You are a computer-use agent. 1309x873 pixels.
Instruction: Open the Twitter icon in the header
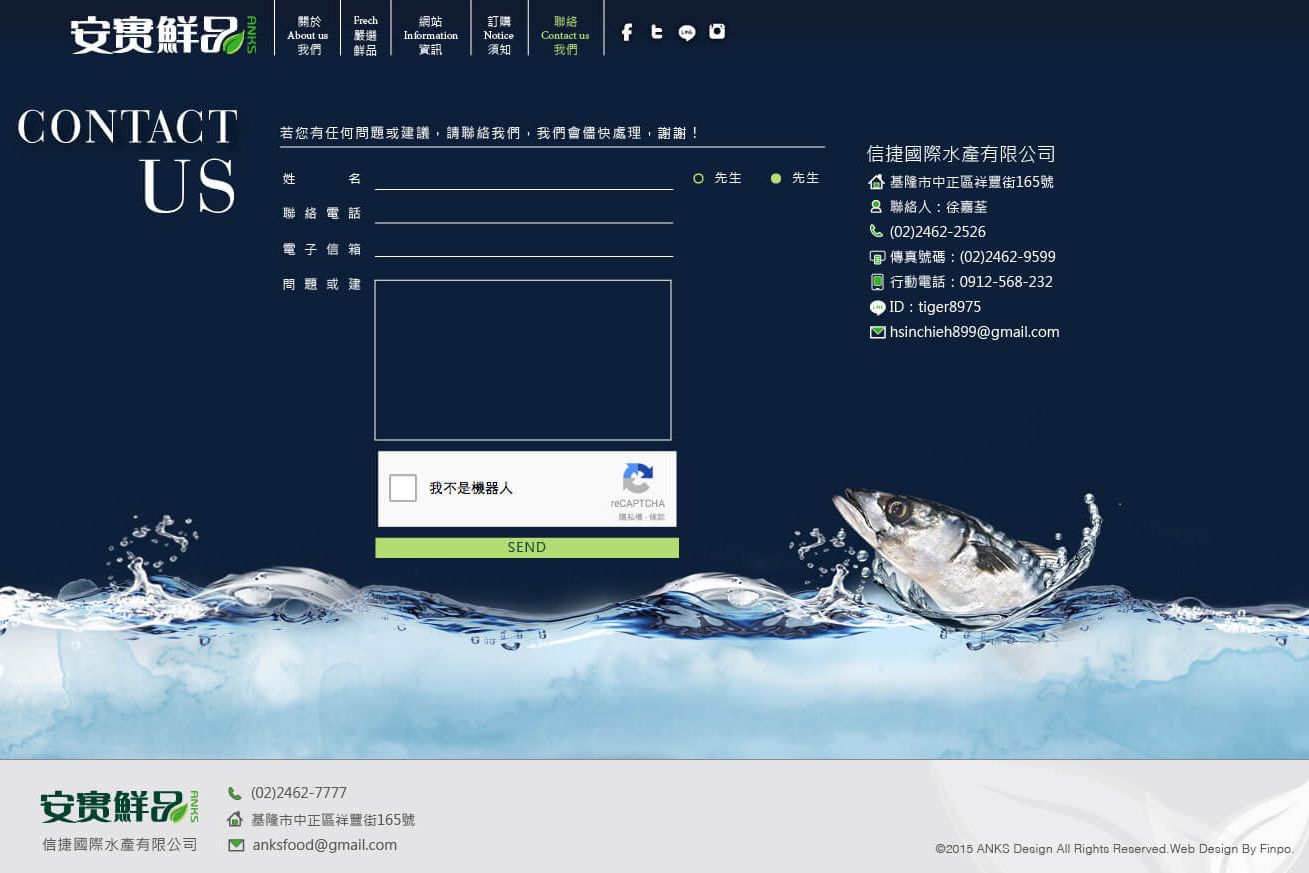point(657,32)
